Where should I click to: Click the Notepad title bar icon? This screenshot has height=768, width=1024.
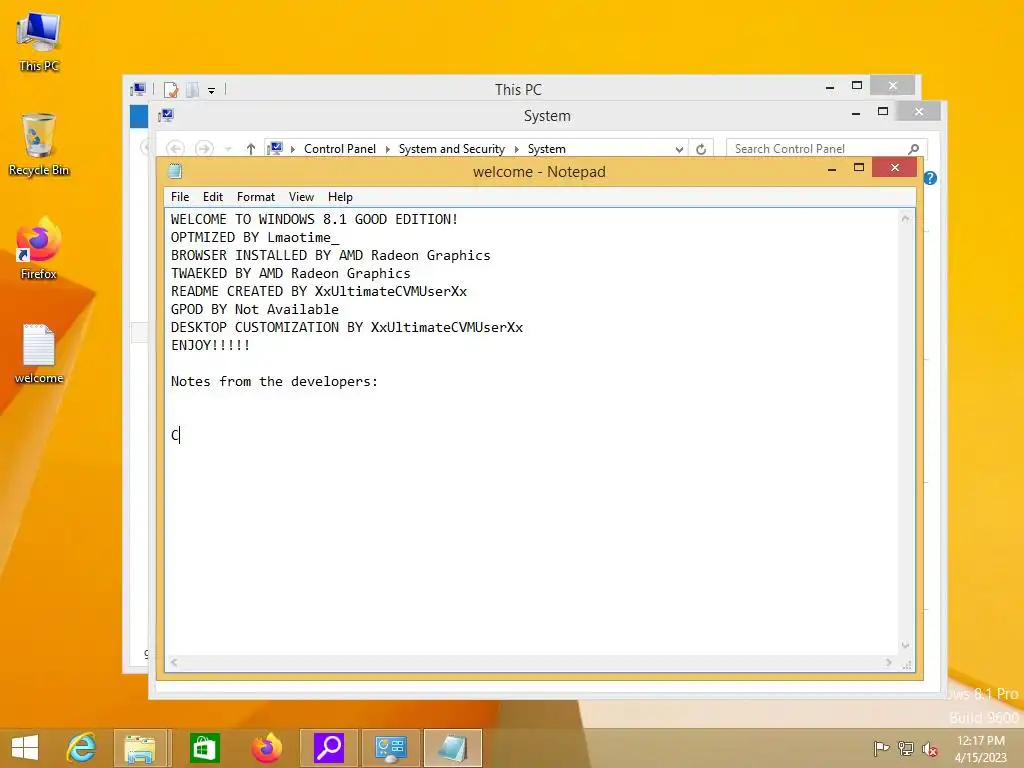point(175,171)
